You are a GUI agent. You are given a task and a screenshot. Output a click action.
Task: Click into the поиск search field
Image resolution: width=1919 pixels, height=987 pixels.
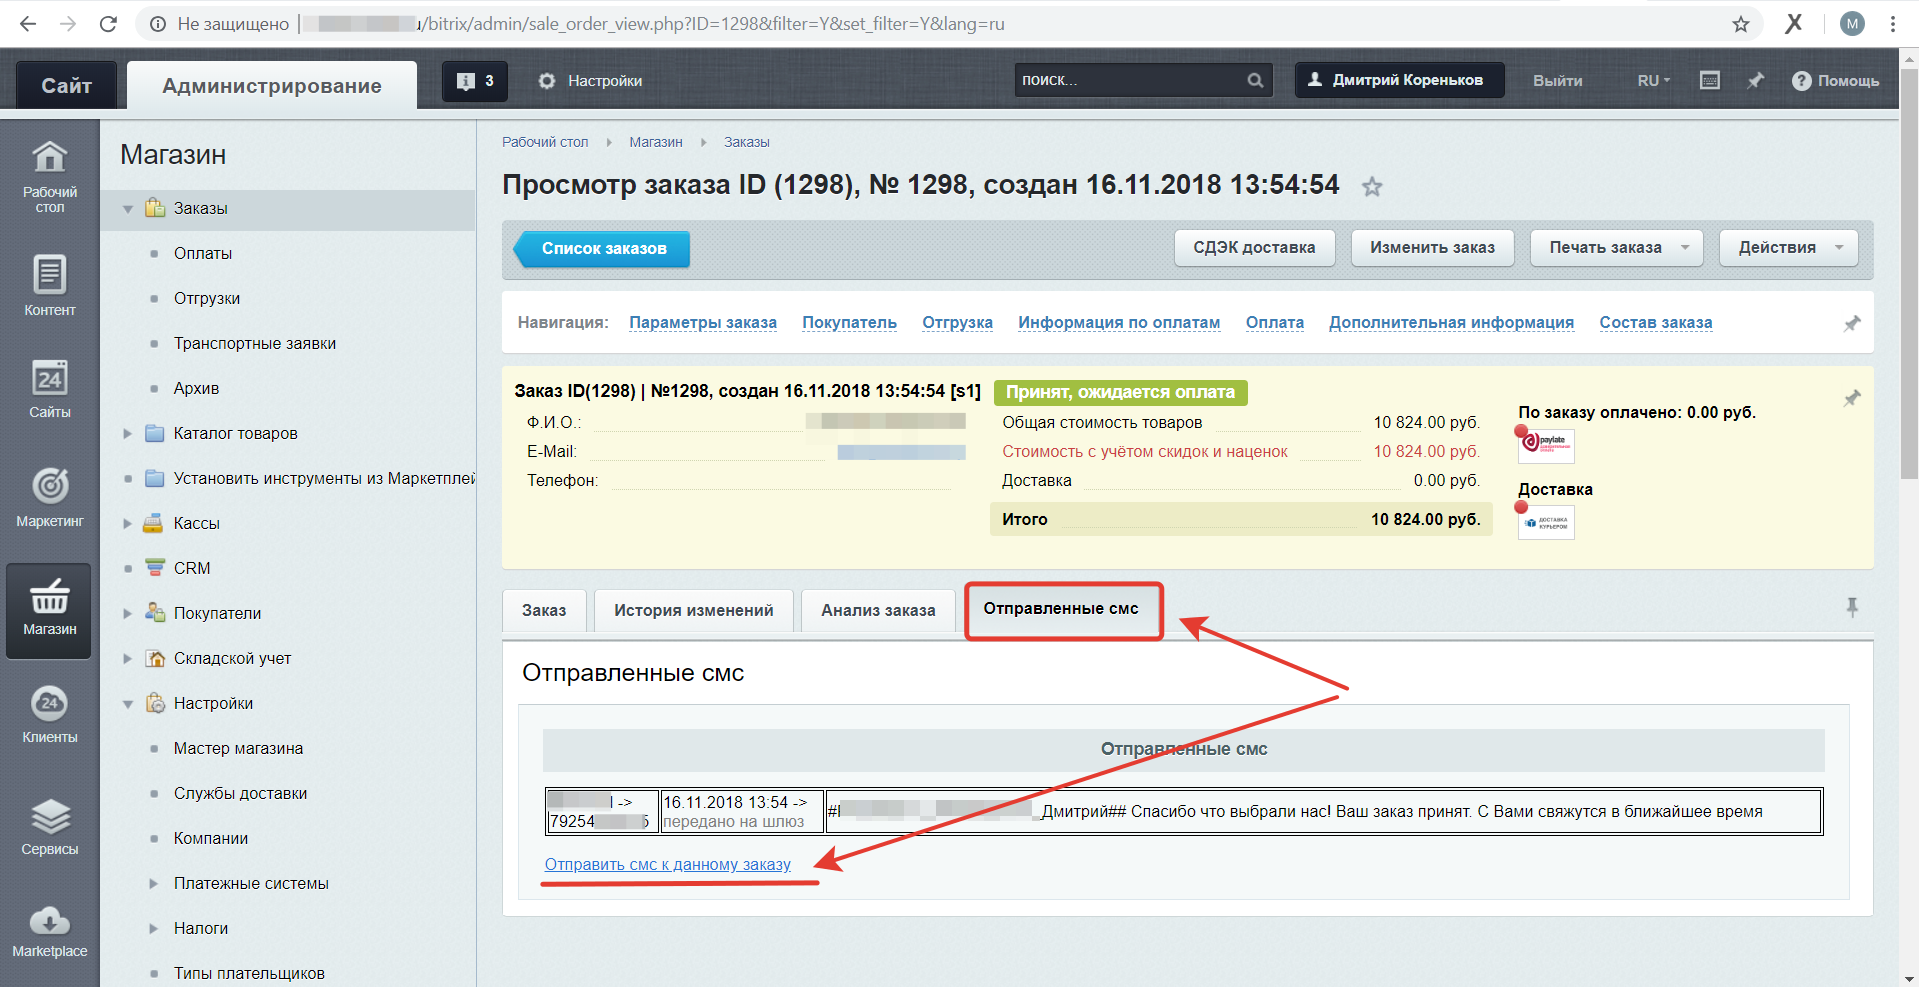(1130, 80)
